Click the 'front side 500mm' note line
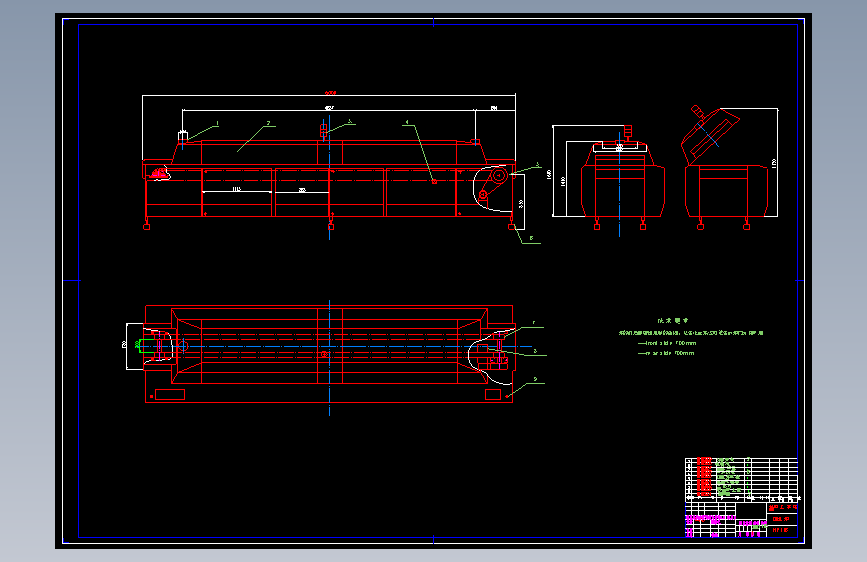This screenshot has height=562, width=867. pyautogui.click(x=667, y=343)
